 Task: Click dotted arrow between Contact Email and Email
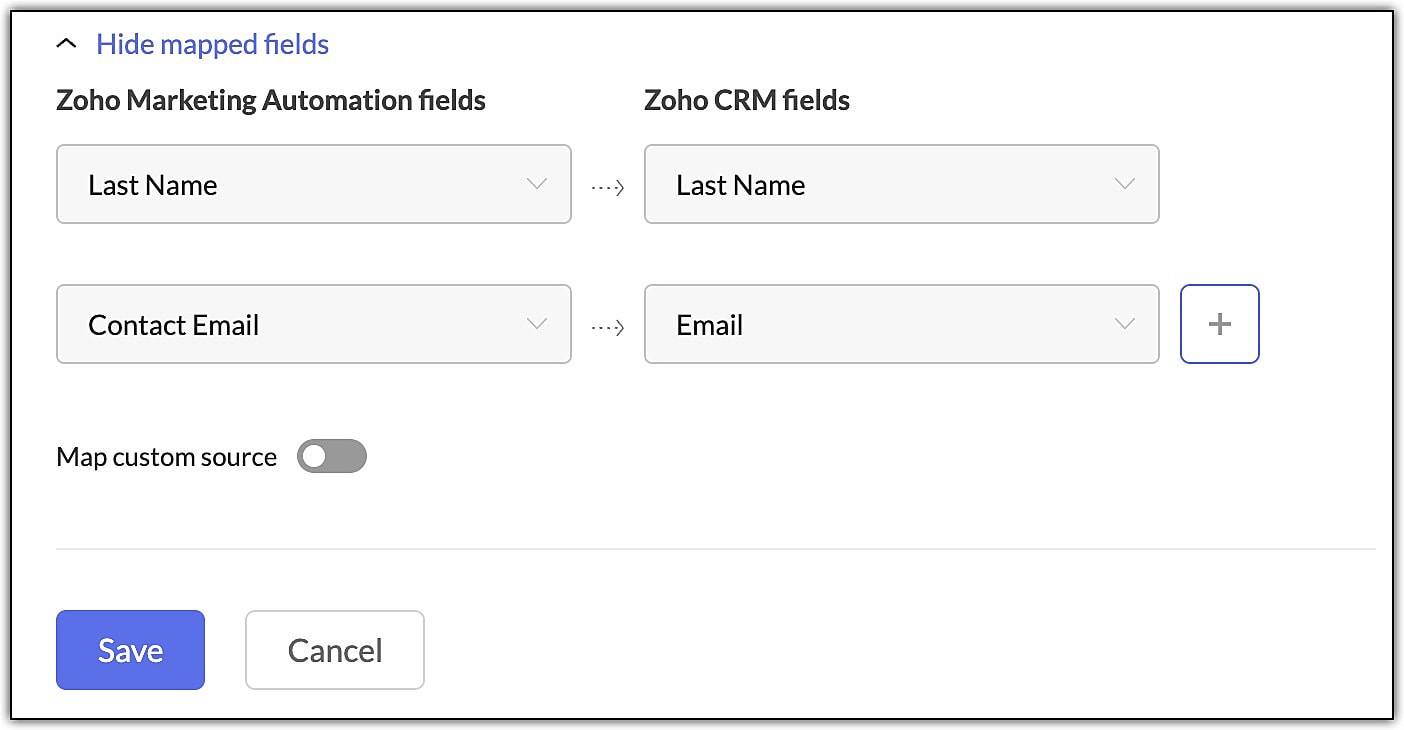(608, 326)
